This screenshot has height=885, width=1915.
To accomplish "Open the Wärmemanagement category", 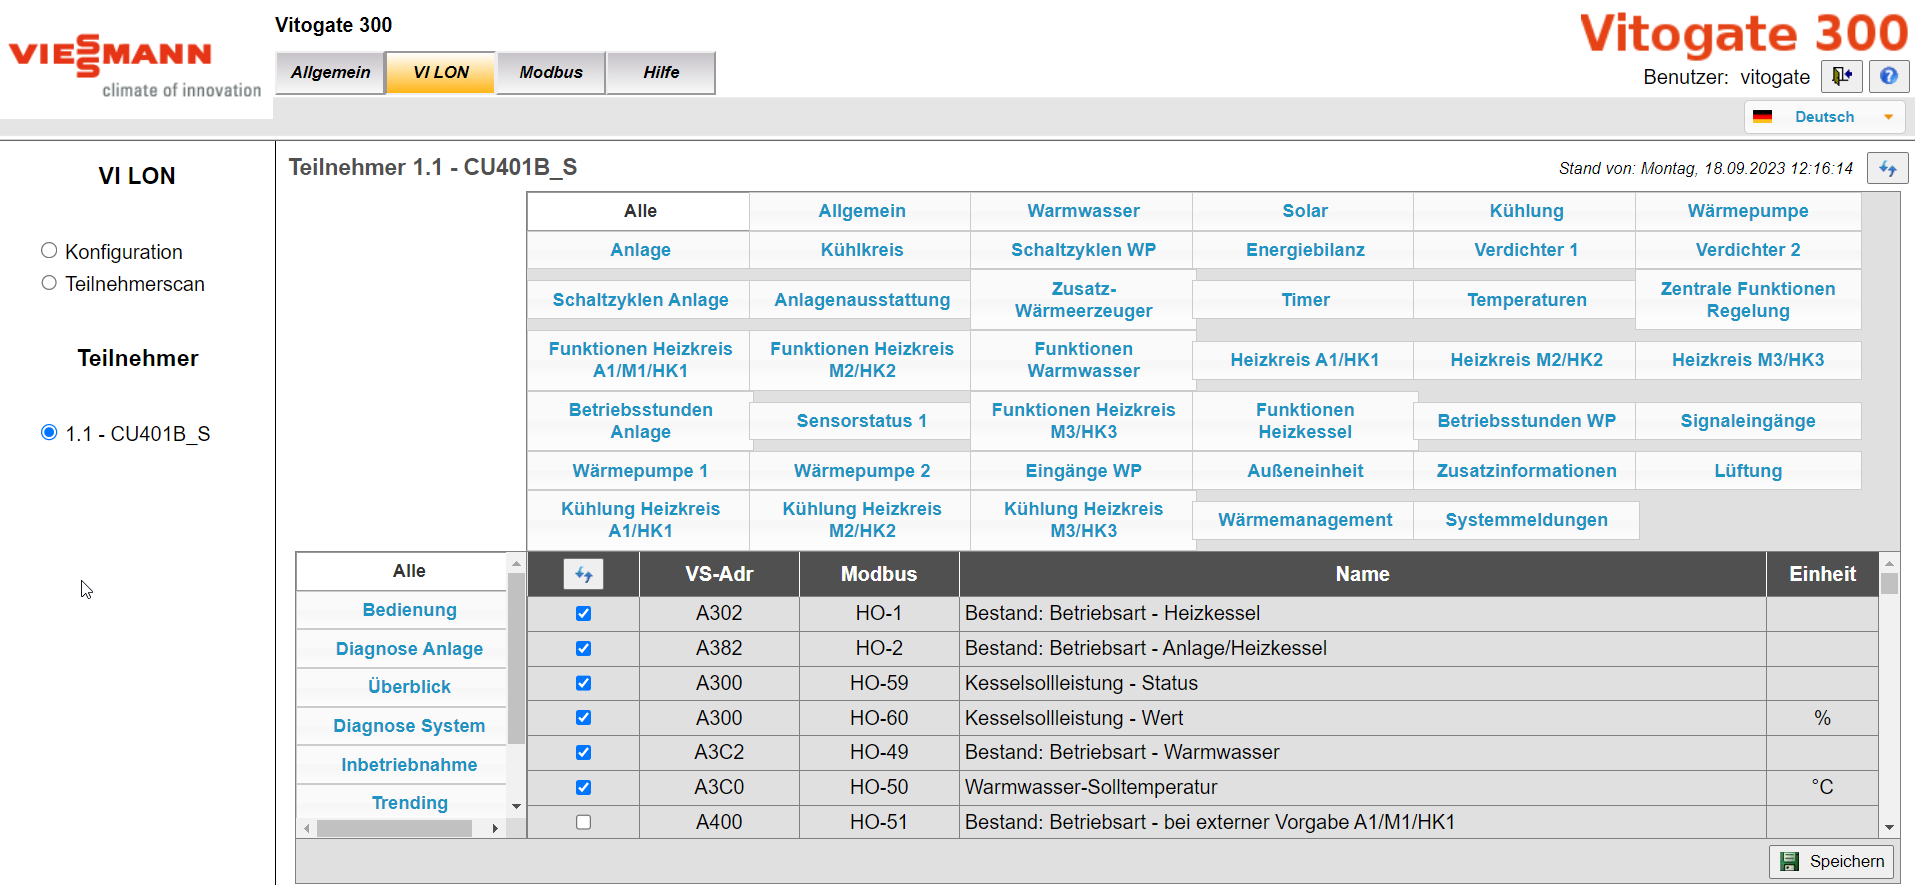I will [x=1305, y=520].
